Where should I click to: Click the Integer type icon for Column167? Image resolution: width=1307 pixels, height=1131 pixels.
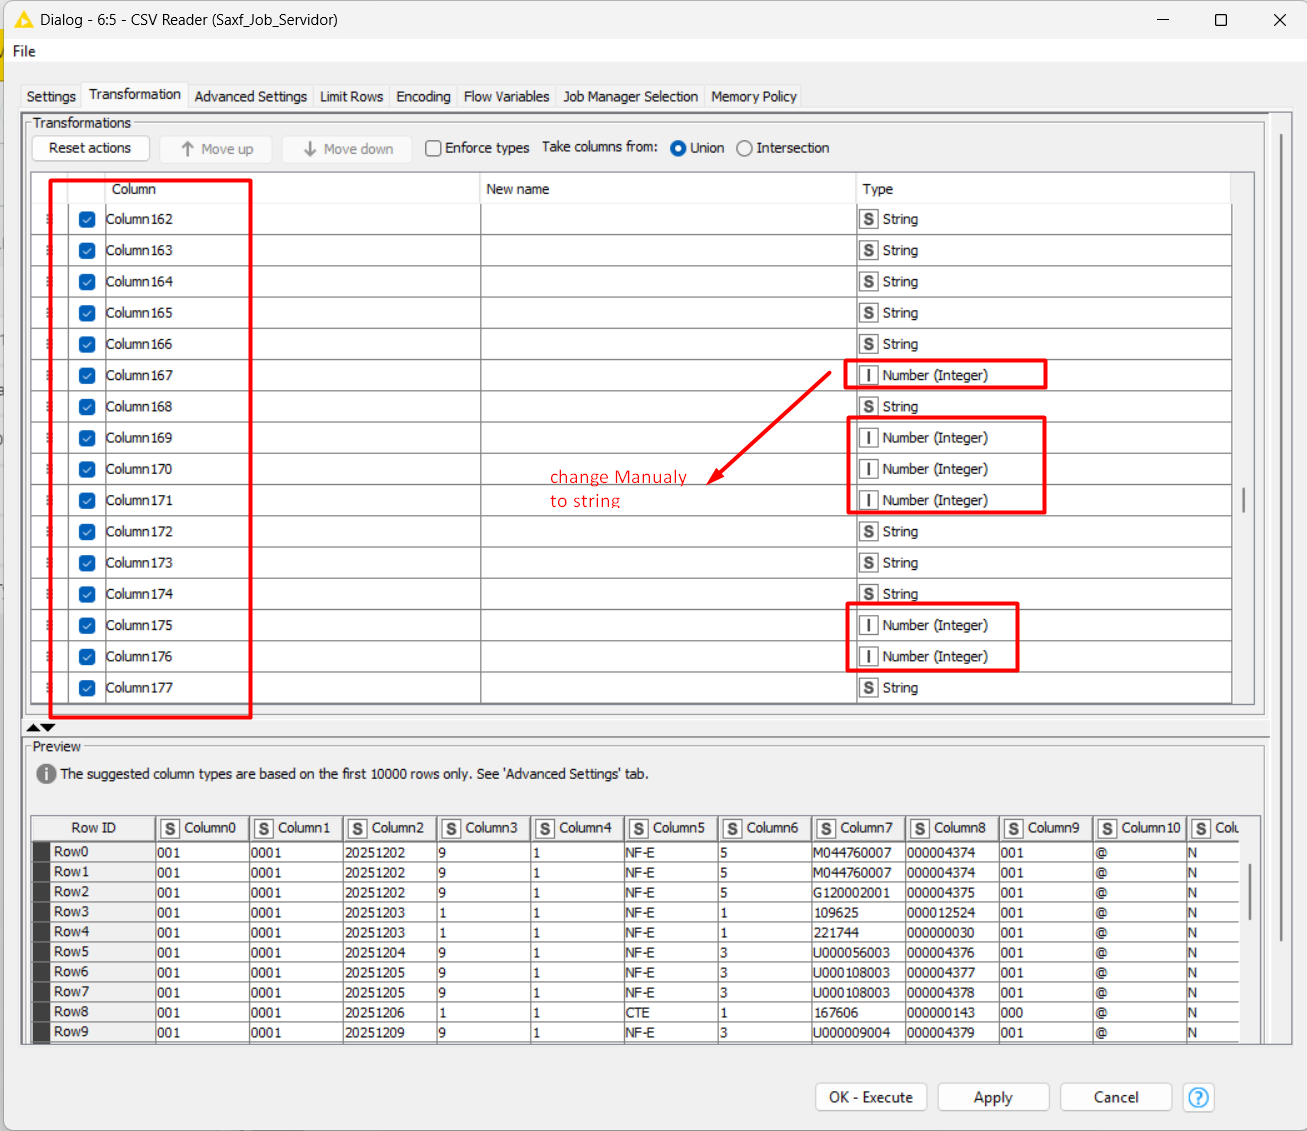869,375
